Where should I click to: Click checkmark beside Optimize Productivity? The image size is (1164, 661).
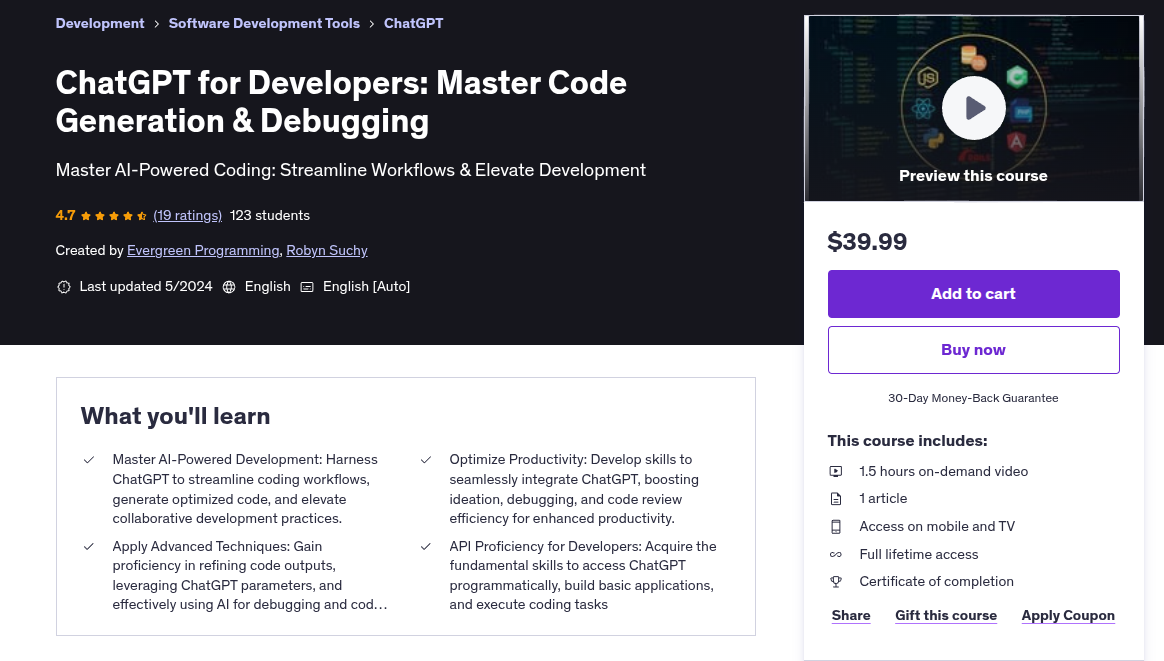426,460
